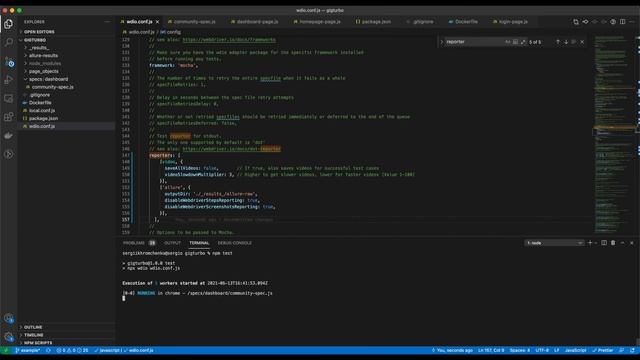The width and height of the screenshot is (640, 360).
Task: Close the wdio.conf.js tab
Action: [157, 22]
